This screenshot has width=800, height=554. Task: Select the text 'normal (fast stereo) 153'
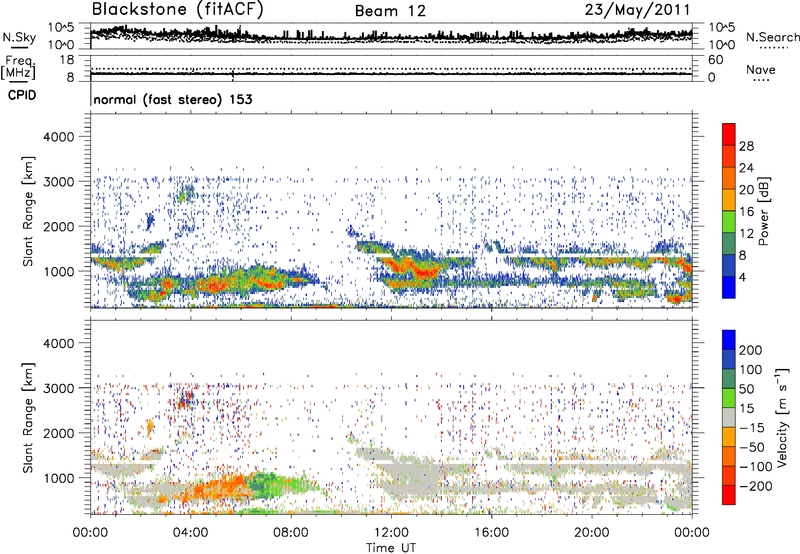click(173, 99)
